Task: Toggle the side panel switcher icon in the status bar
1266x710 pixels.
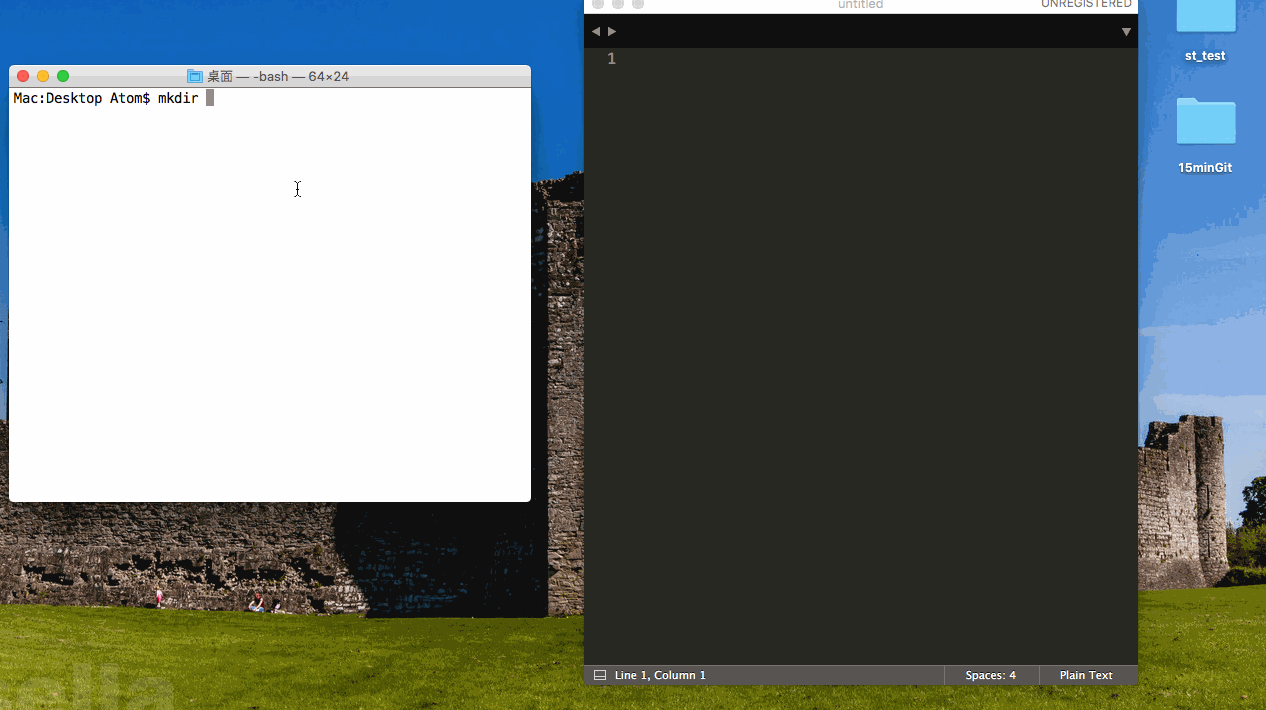Action: click(600, 675)
